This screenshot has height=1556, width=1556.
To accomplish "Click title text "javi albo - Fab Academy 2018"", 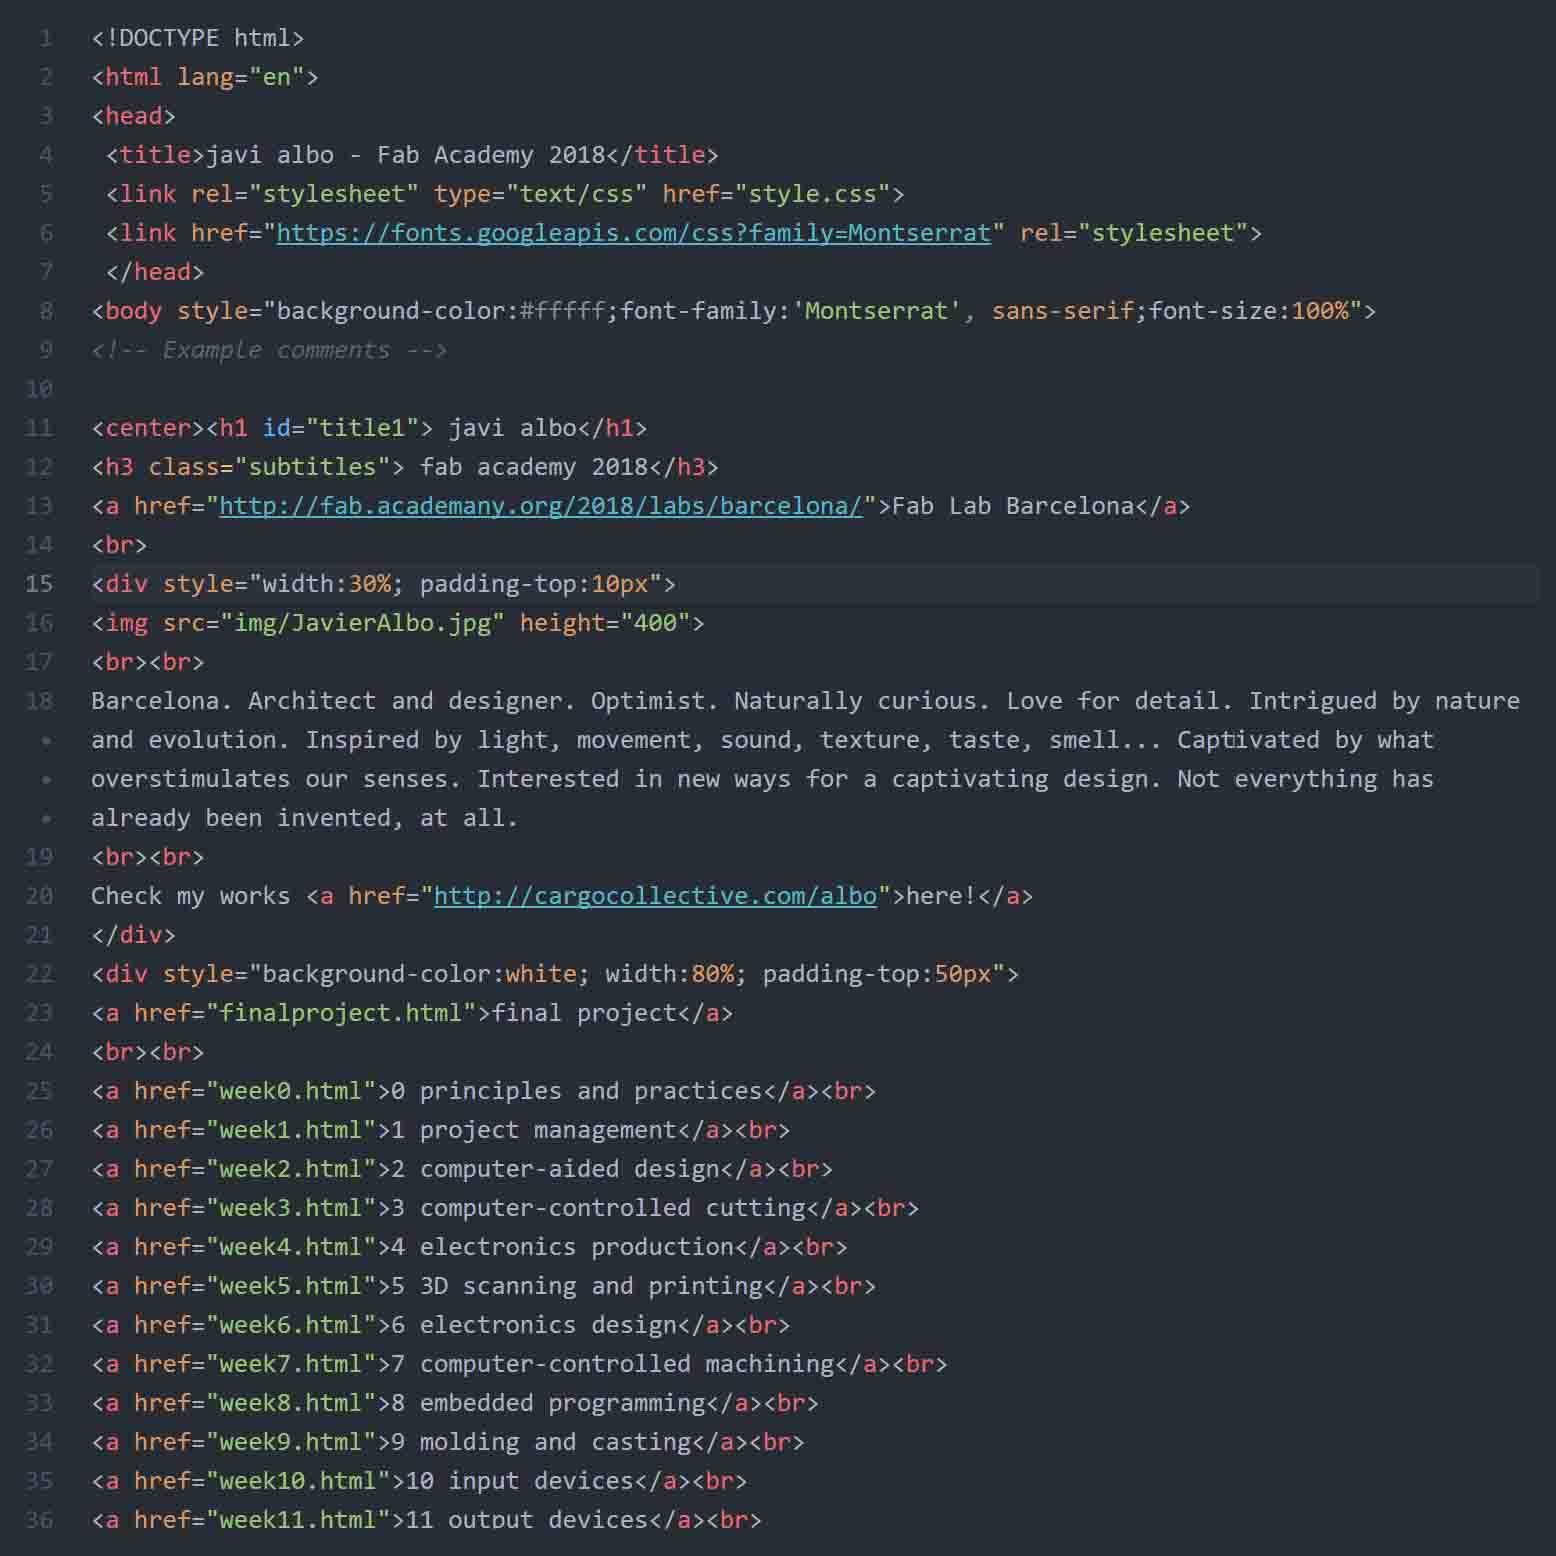I will pyautogui.click(x=406, y=155).
